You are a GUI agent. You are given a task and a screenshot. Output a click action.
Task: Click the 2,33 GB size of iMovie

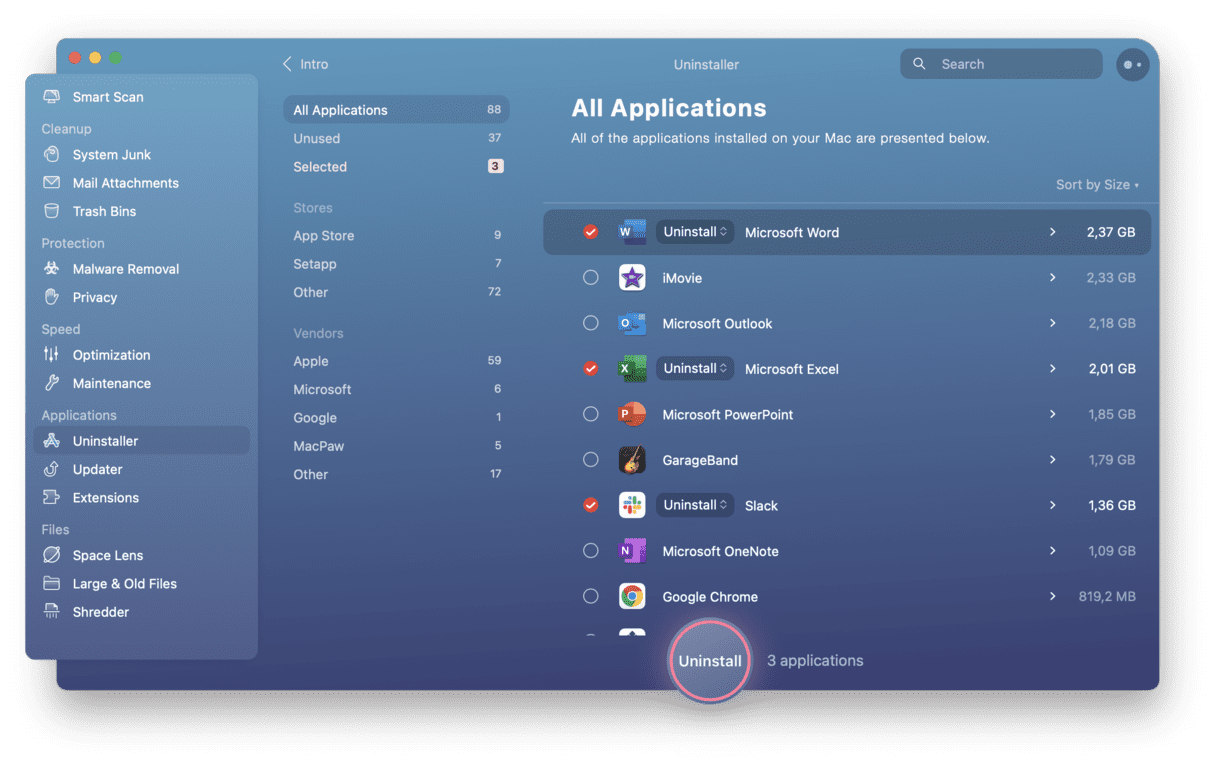pos(1111,278)
